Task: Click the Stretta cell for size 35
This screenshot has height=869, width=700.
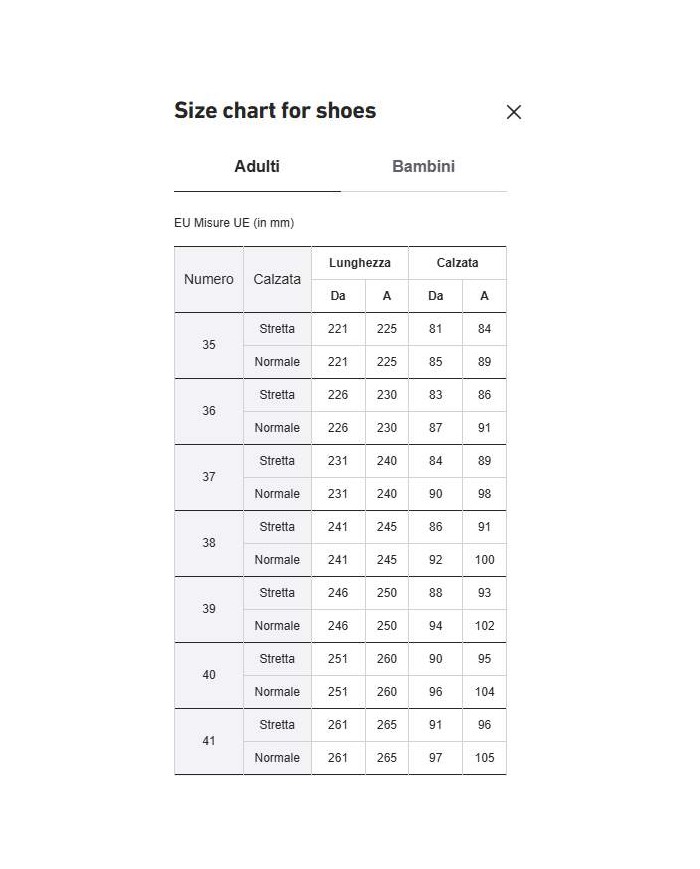Action: click(277, 329)
